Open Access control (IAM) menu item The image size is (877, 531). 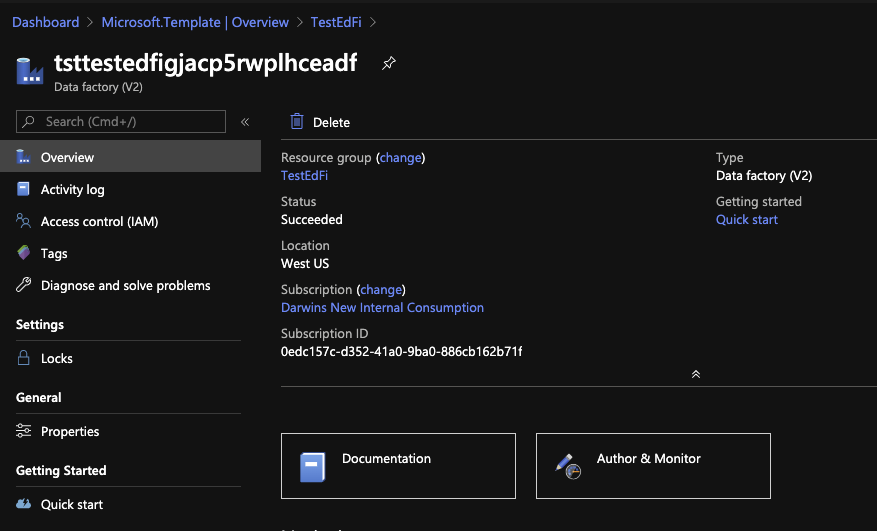pyautogui.click(x=130, y=221)
